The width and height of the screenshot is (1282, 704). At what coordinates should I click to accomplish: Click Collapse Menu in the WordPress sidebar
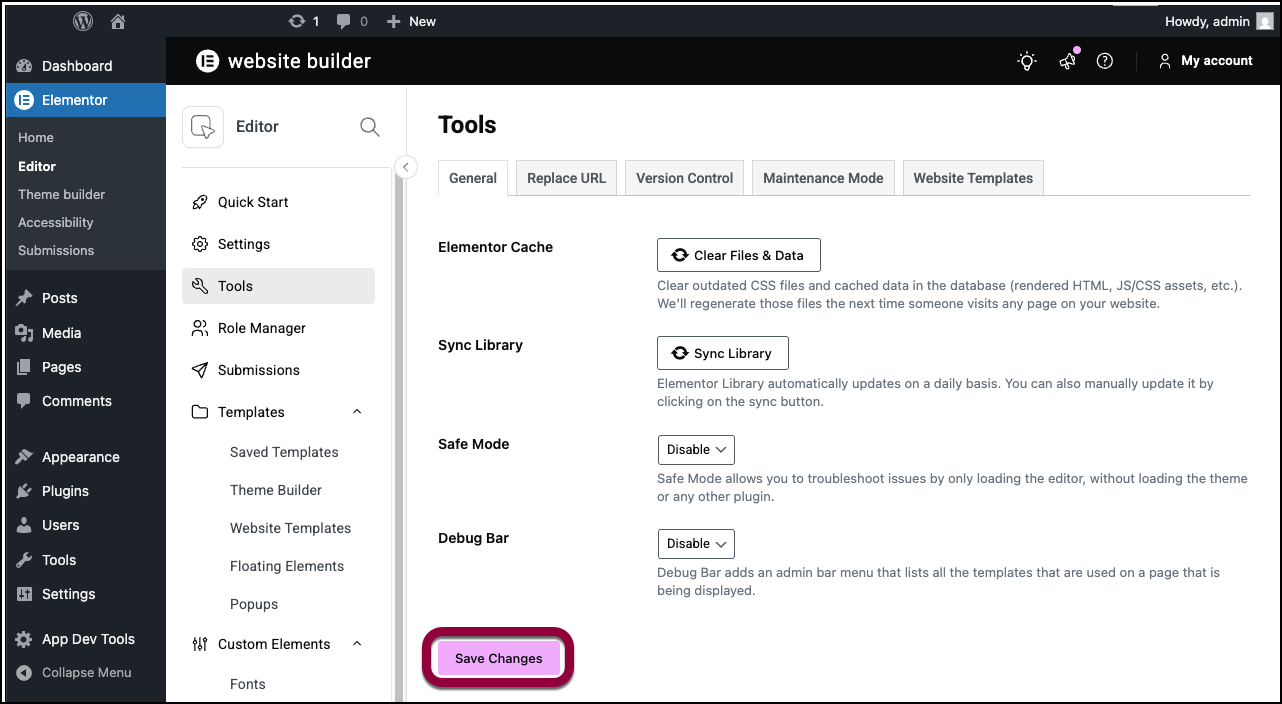pos(86,672)
